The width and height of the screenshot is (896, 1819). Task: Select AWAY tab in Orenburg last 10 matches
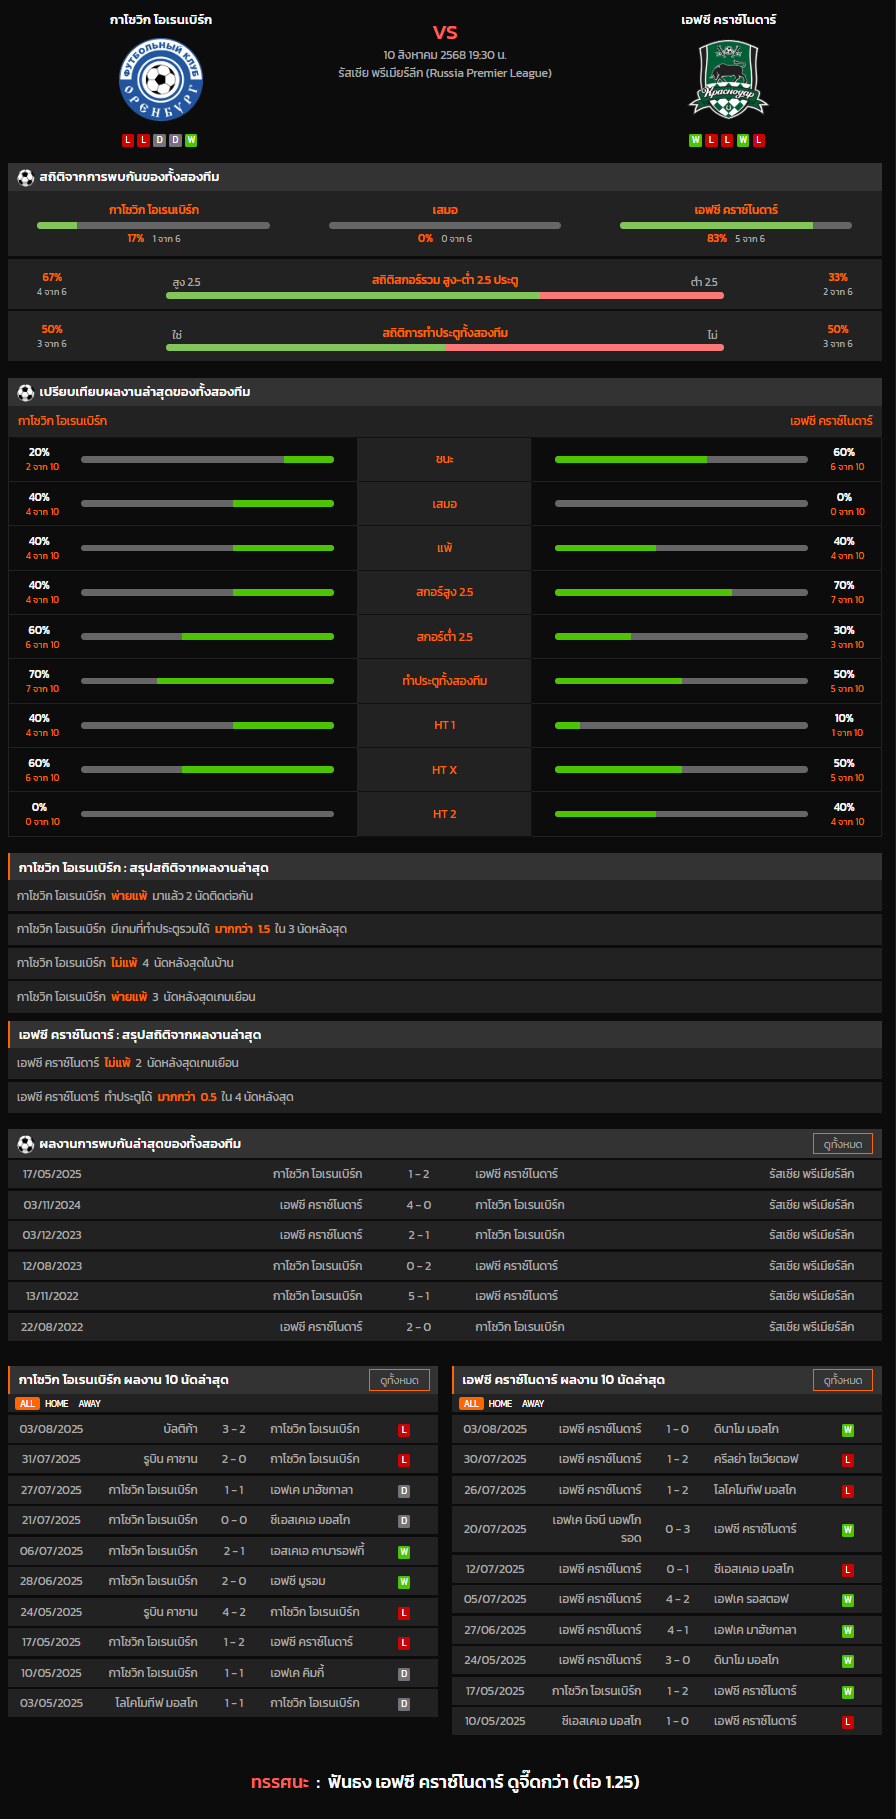(90, 1404)
